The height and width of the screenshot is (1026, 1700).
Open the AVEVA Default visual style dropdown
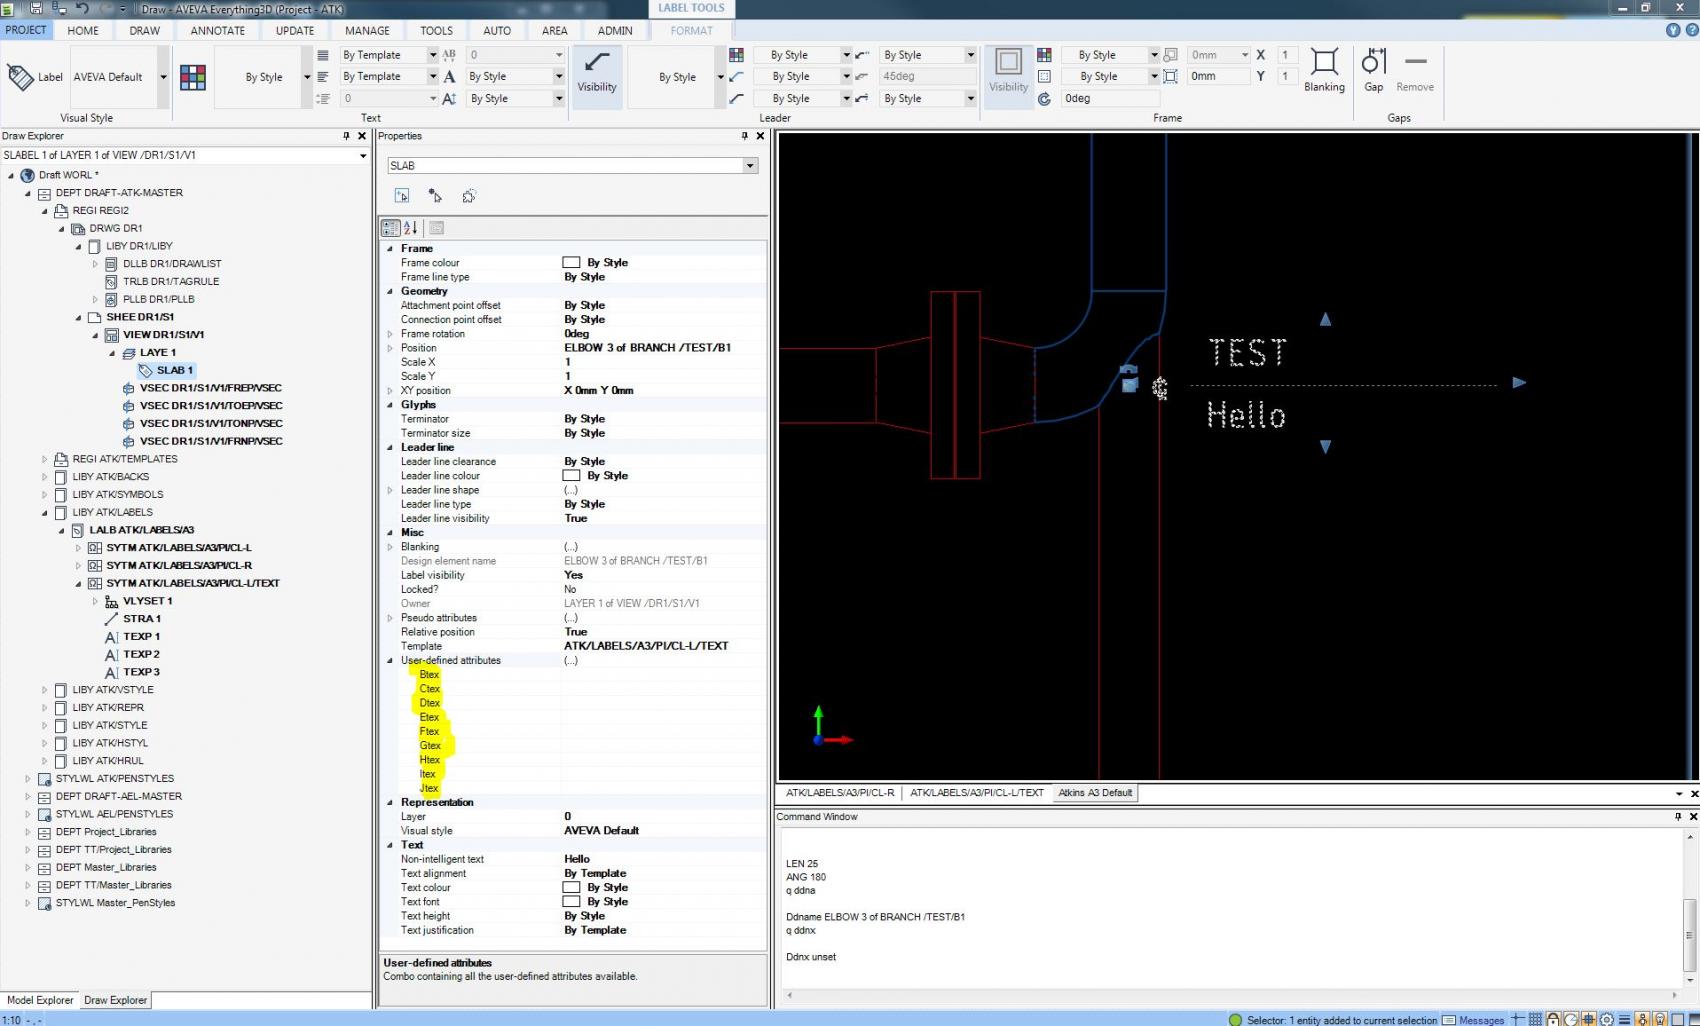click(x=163, y=77)
